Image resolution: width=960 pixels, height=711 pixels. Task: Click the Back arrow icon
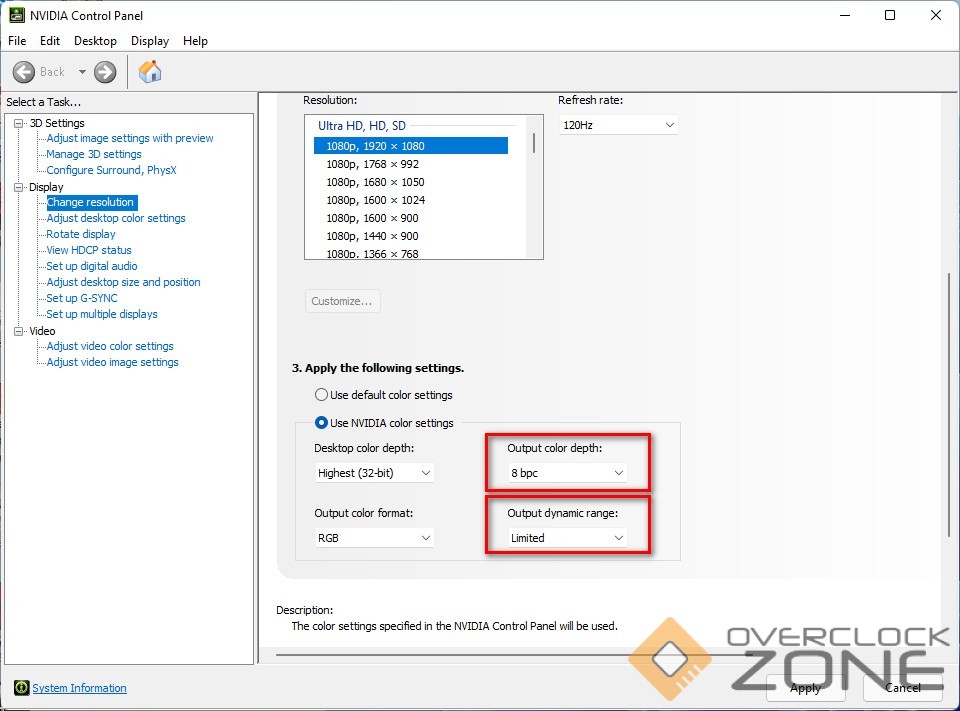pyautogui.click(x=24, y=72)
